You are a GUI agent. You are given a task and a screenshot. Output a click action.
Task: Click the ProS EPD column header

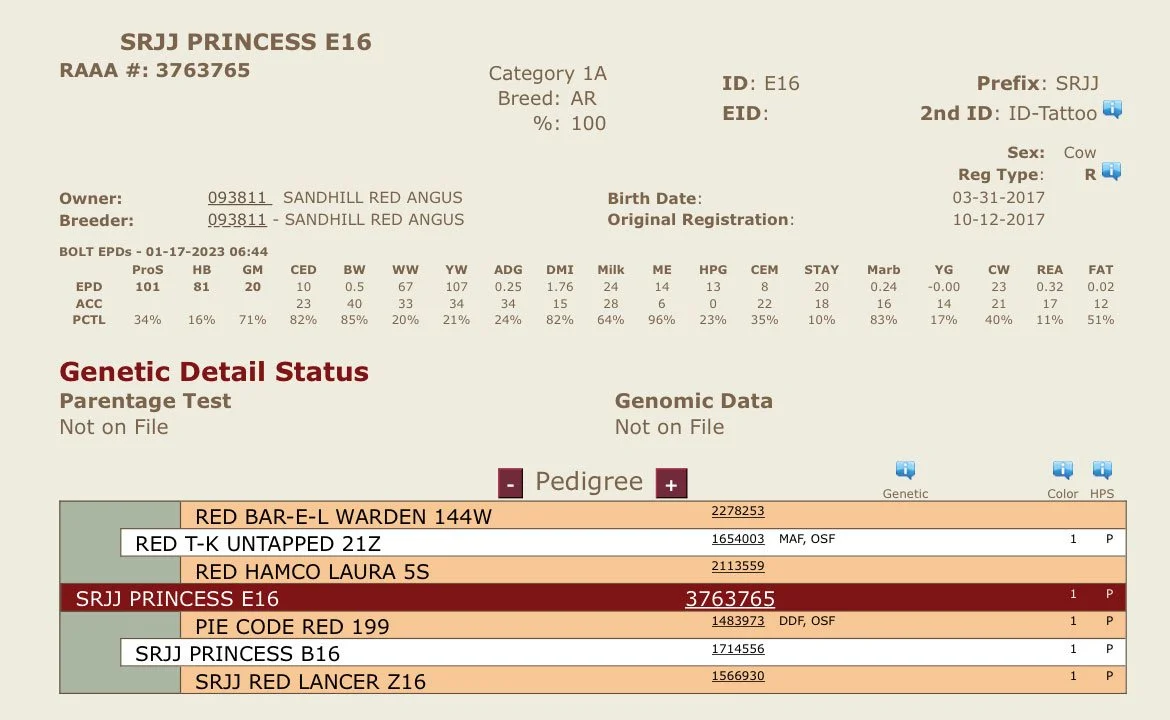pos(148,269)
